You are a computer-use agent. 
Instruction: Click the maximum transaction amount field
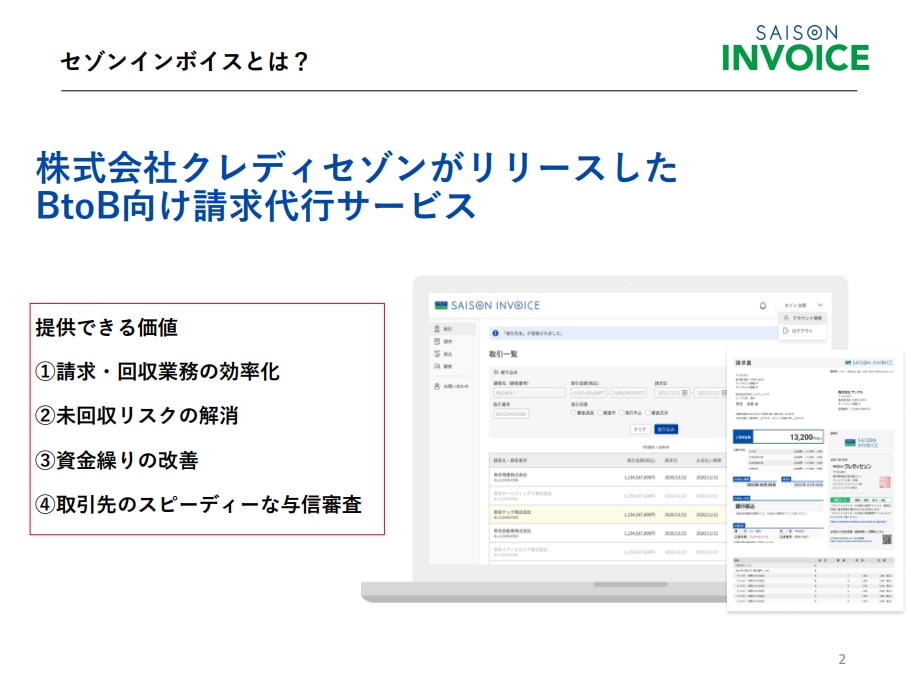pyautogui.click(x=628, y=393)
